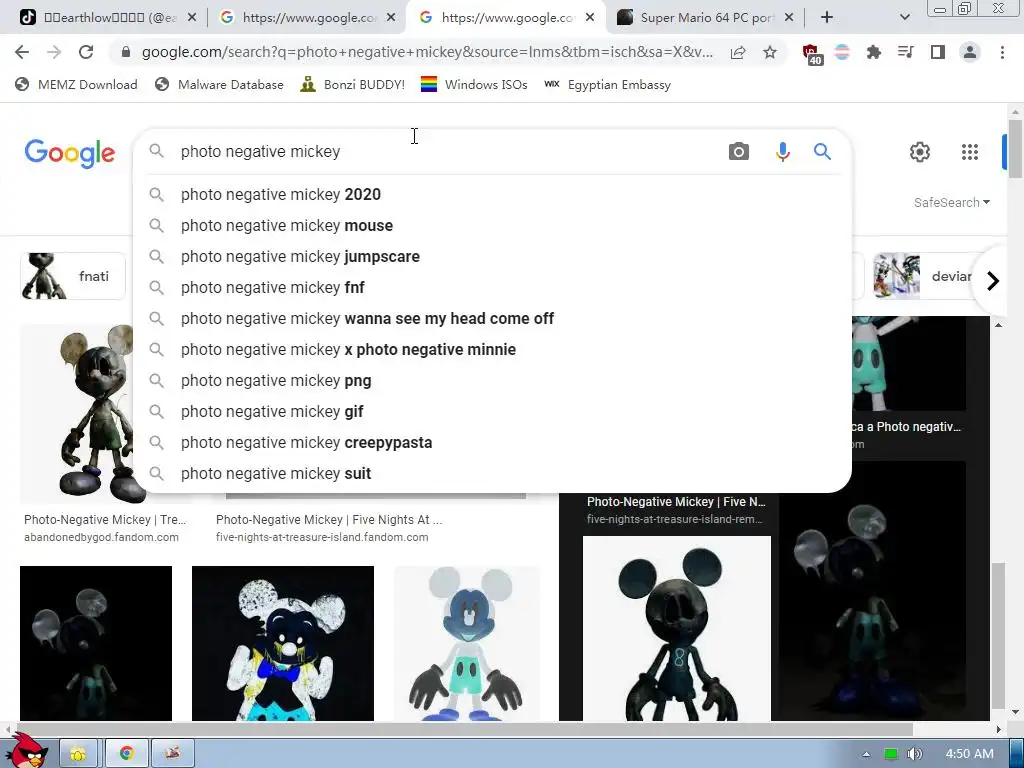Screen dimensions: 1024x768
Task: Click the address bar URL
Action: point(427,52)
